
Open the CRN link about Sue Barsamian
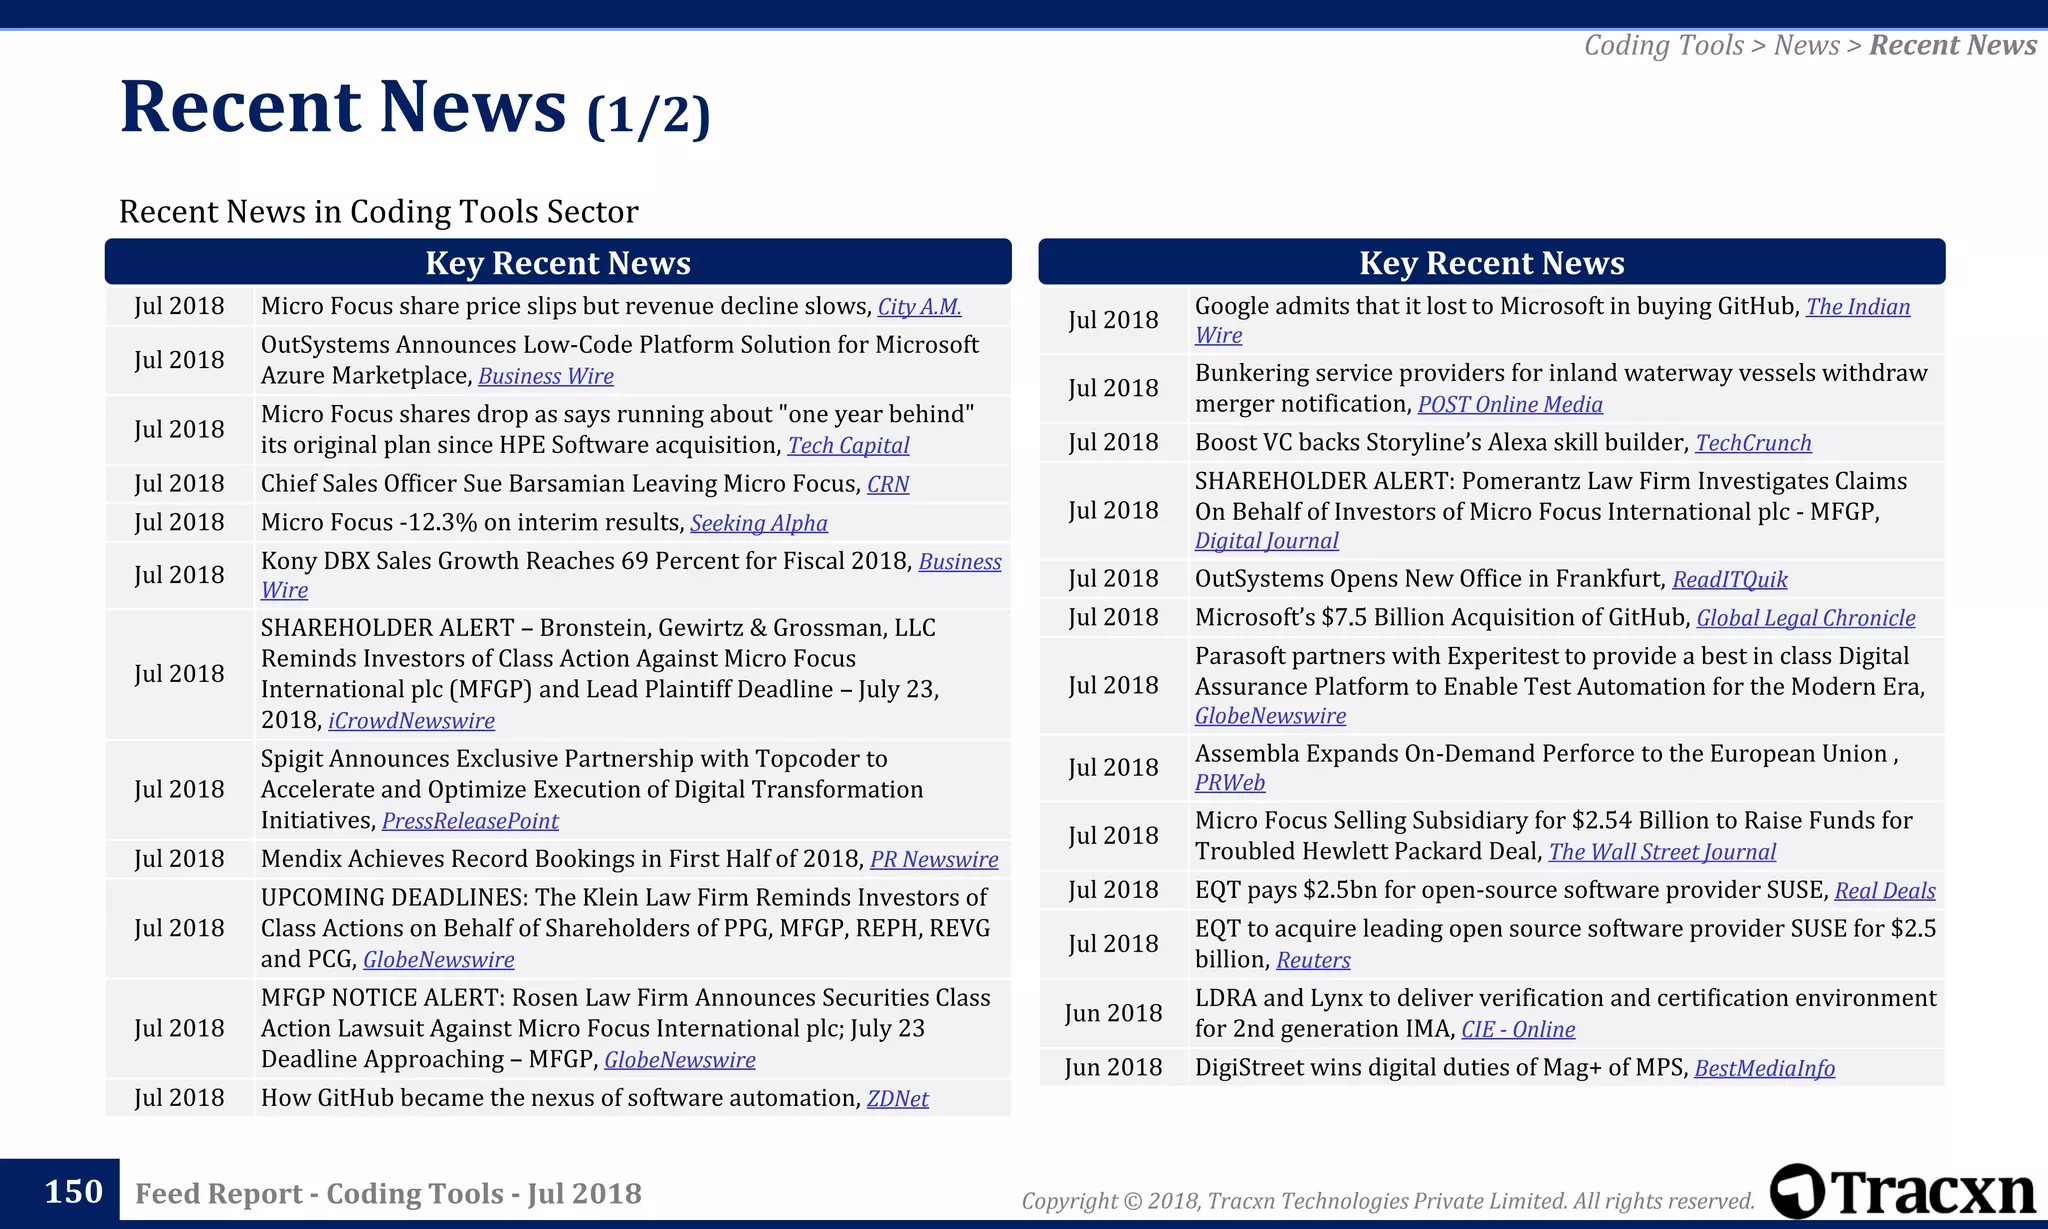tap(888, 484)
